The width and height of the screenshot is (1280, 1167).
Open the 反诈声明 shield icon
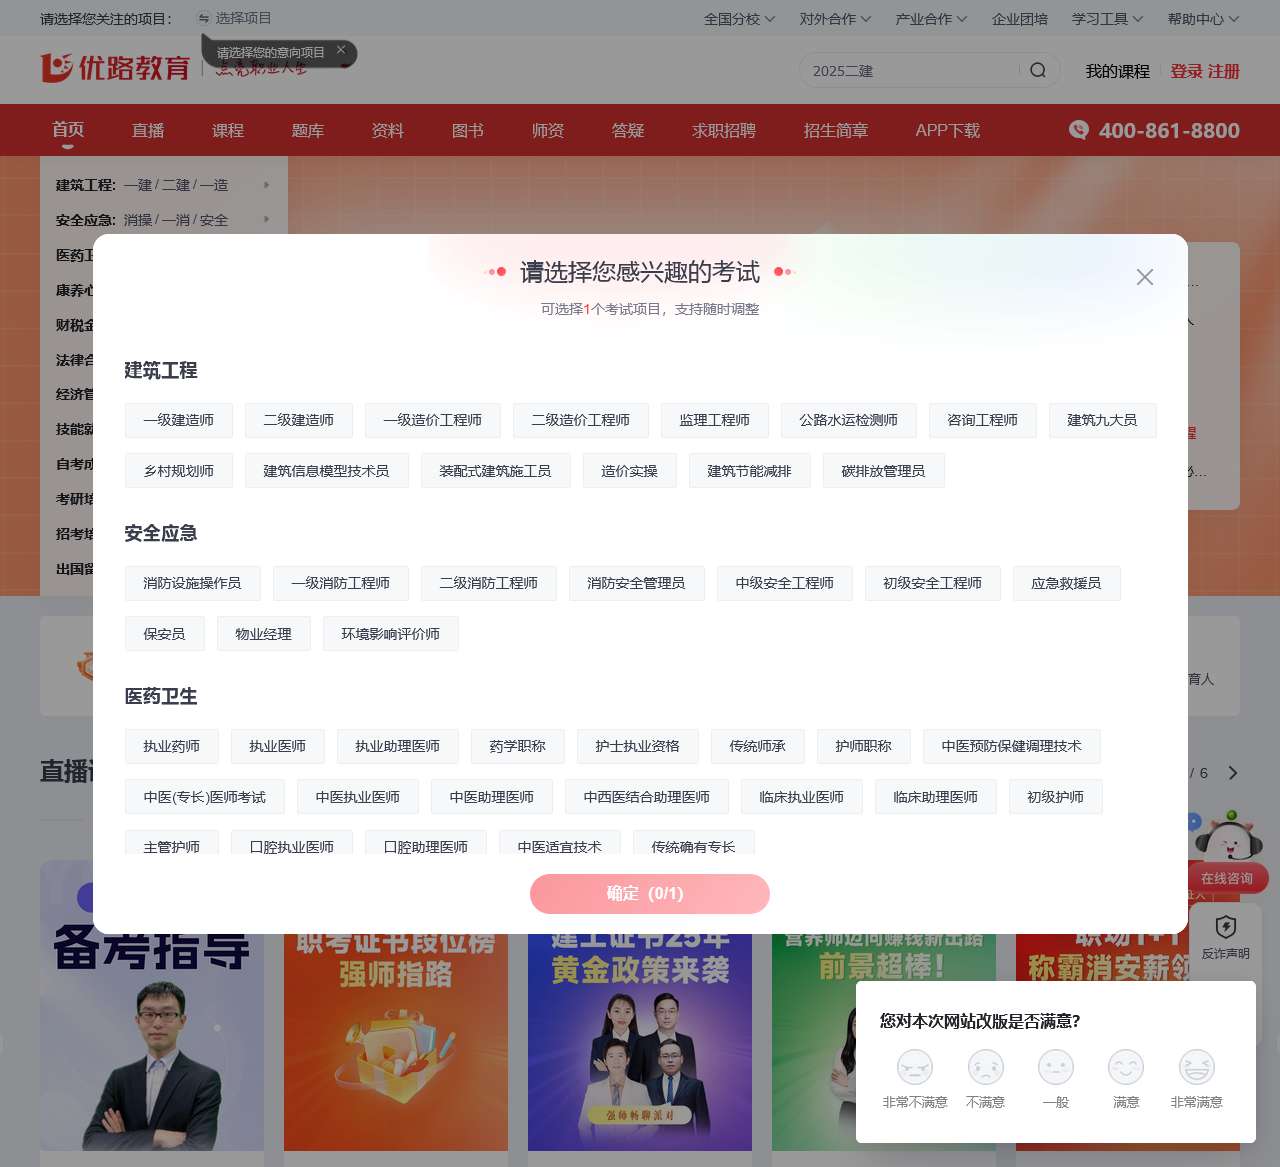pyautogui.click(x=1226, y=927)
